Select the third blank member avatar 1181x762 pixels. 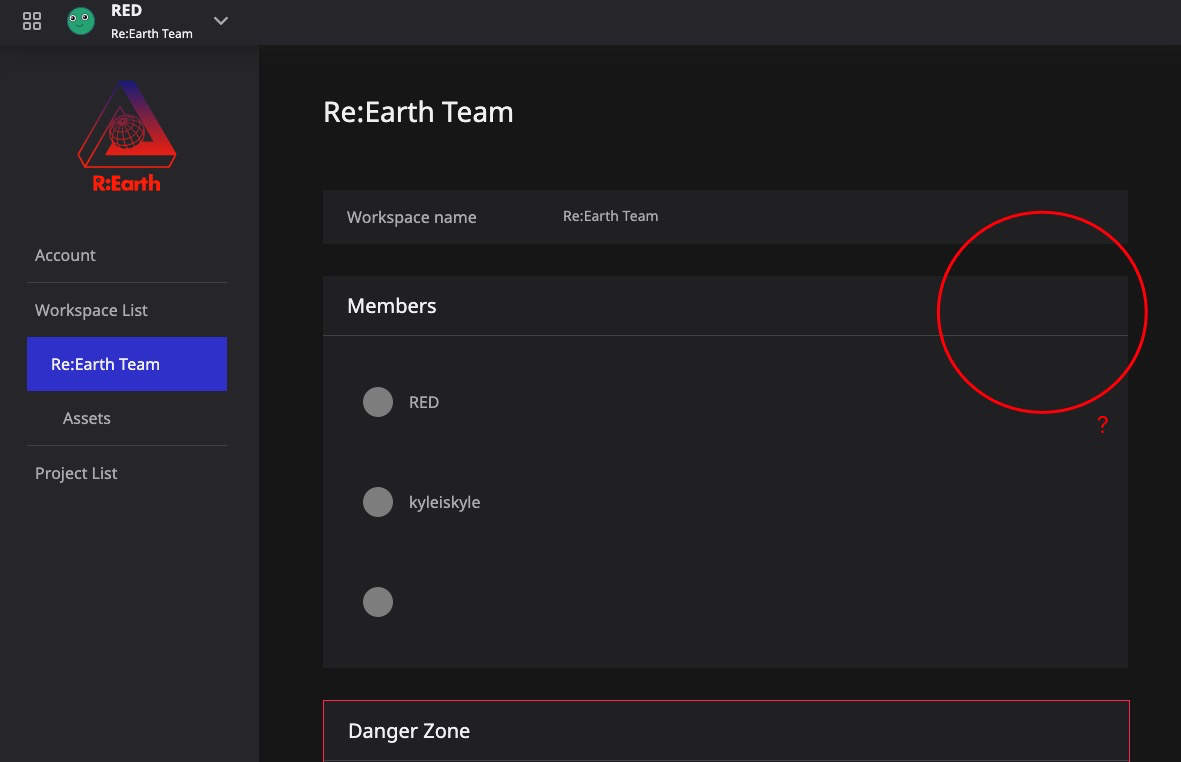click(x=378, y=602)
